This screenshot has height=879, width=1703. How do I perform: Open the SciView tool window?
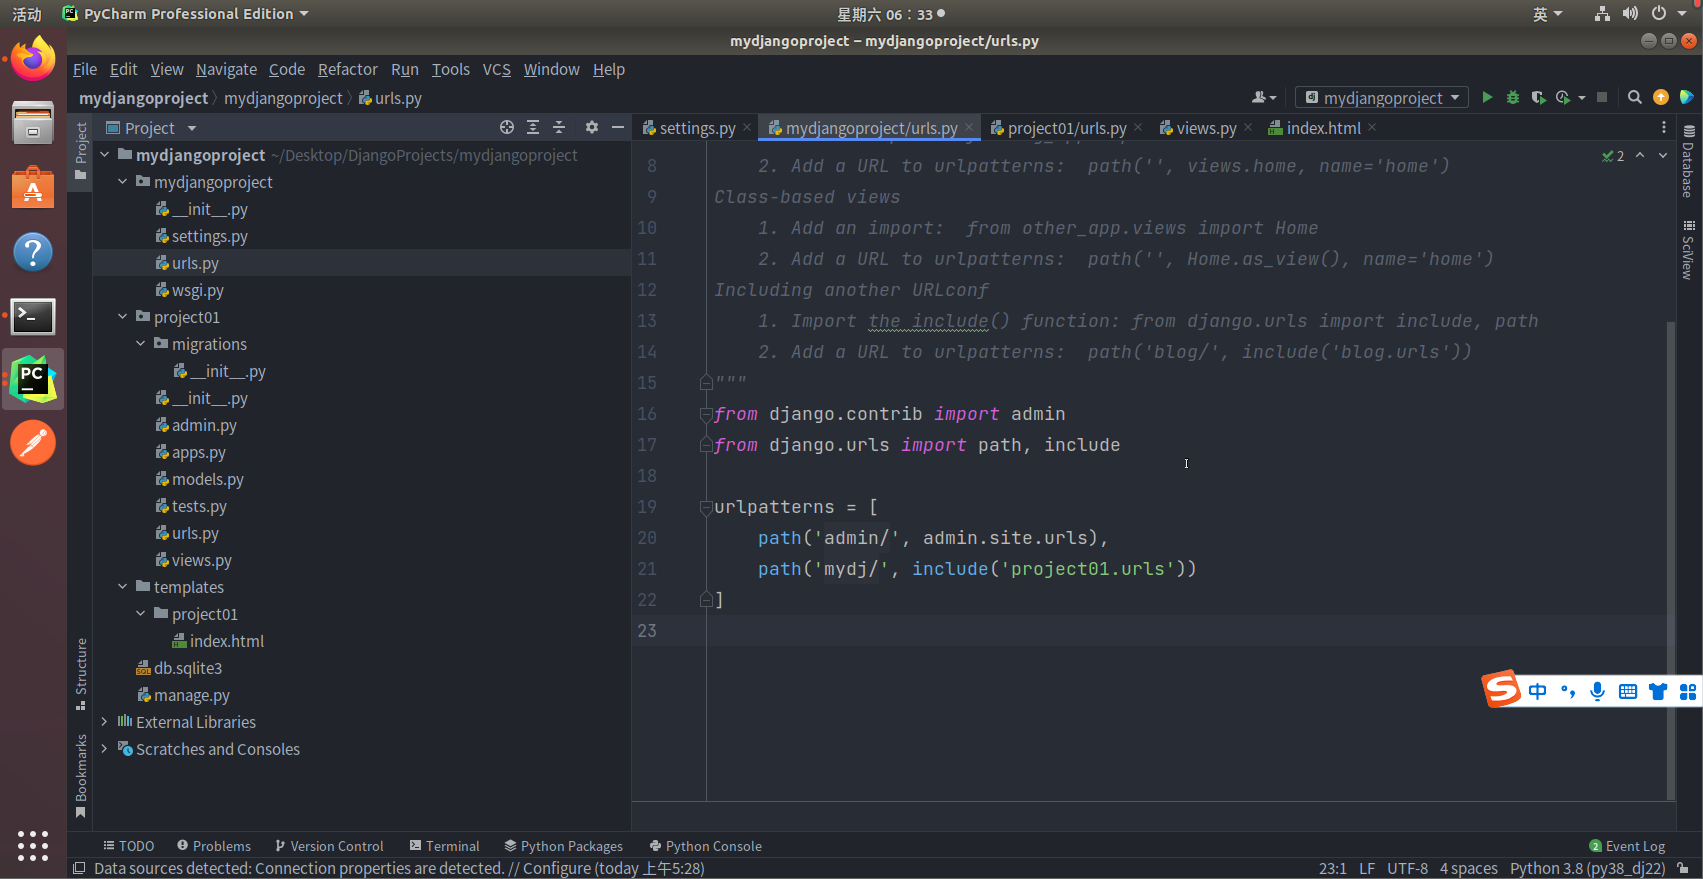[1689, 249]
